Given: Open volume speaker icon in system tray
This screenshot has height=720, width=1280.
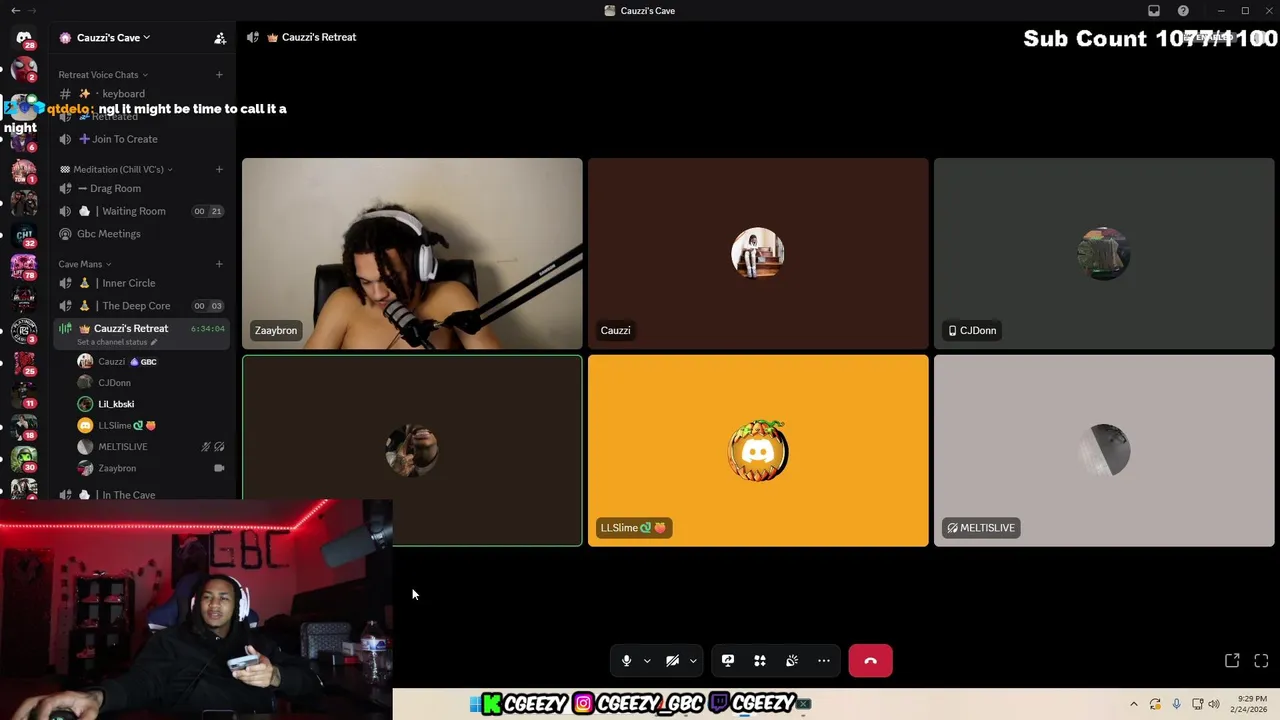Looking at the screenshot, I should [x=1214, y=704].
